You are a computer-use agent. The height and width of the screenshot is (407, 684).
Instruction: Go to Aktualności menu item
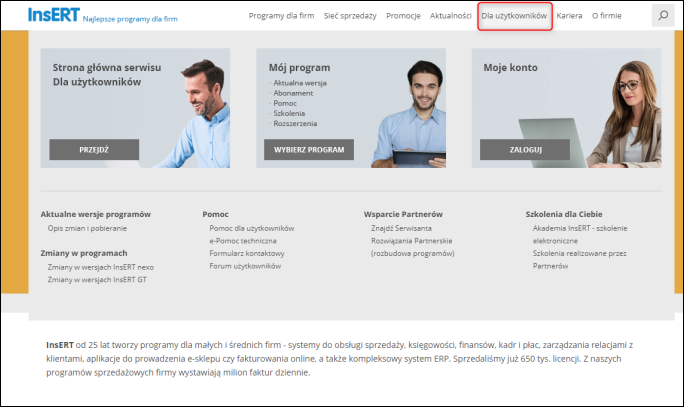[x=451, y=16]
